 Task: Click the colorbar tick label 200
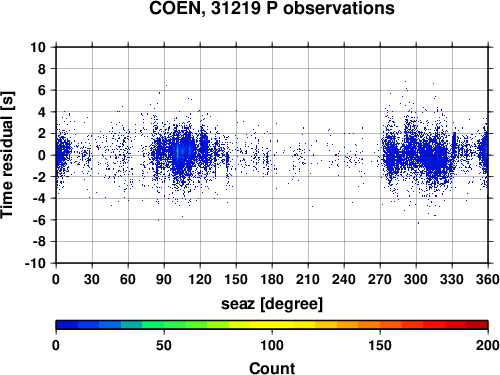488,345
